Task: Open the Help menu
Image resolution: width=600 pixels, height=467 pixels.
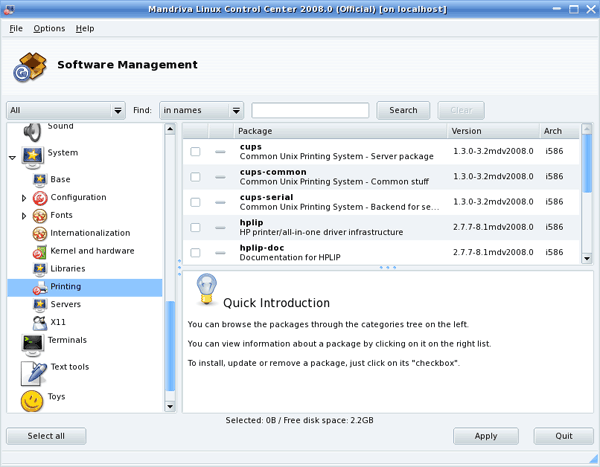Action: [x=85, y=29]
